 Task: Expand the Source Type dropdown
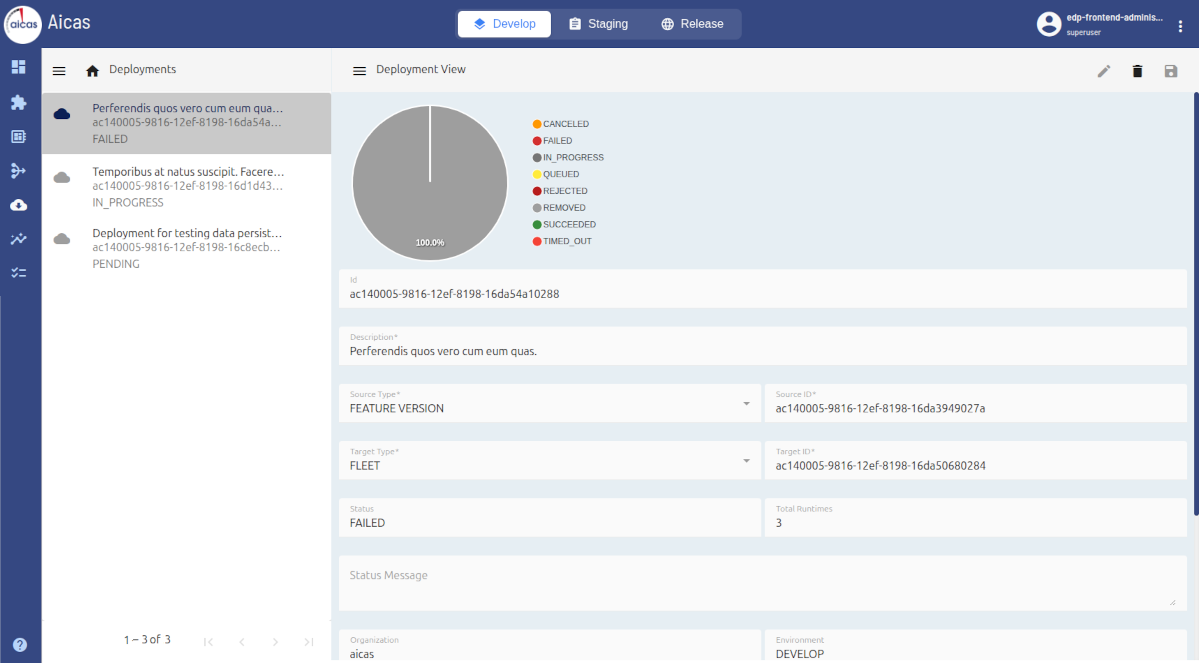746,404
